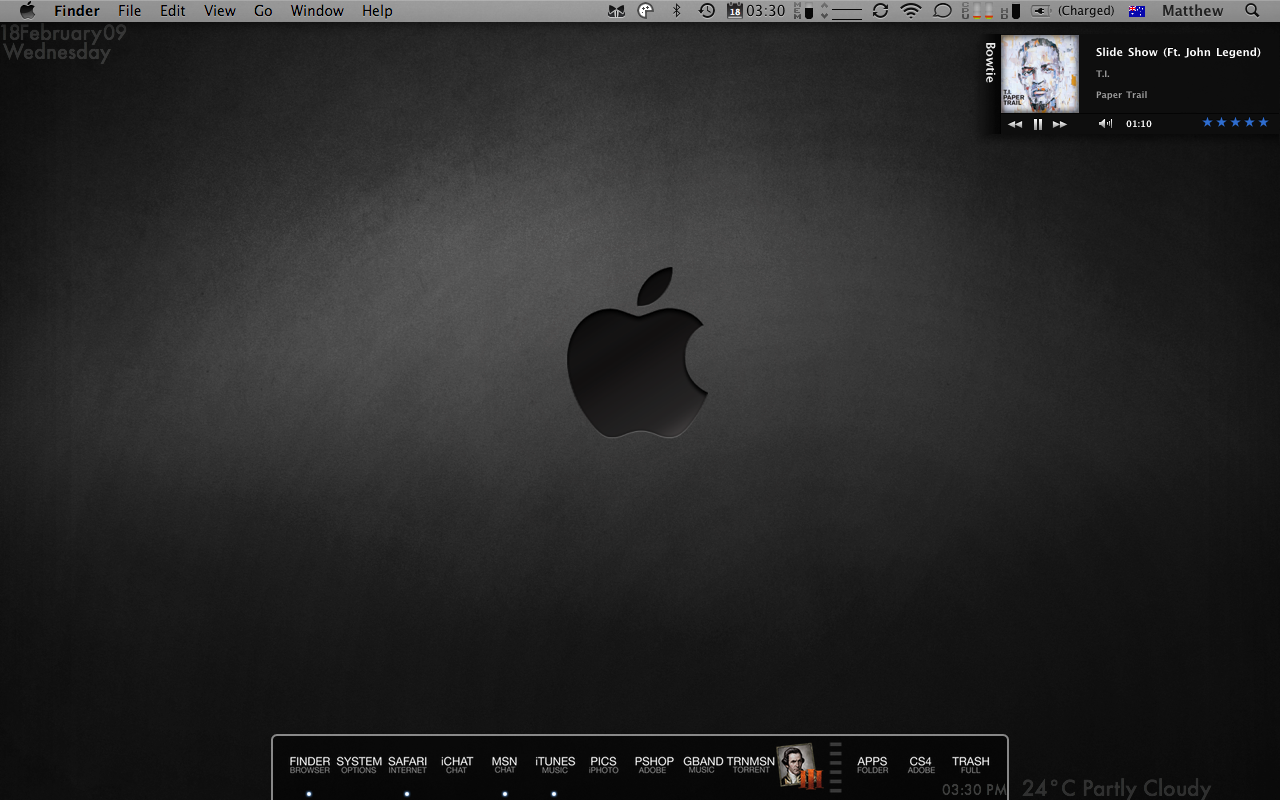The width and height of the screenshot is (1280, 800).
Task: Open TRNMSN Torrent from the dock
Action: pos(751,765)
